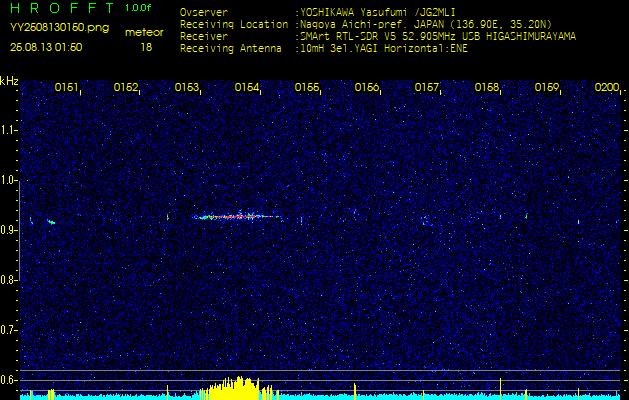
Task: Click the 0.7 kHz frequency axis label
Action: coord(8,330)
